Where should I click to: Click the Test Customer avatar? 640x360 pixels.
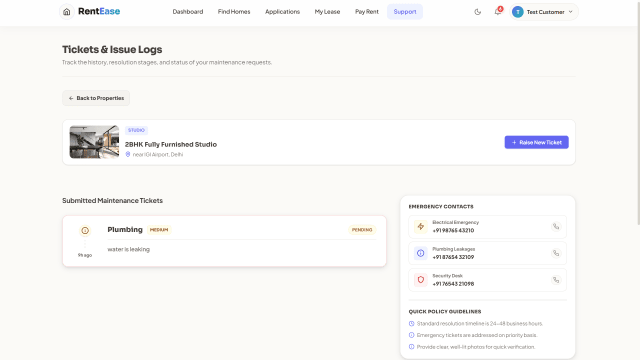pyautogui.click(x=518, y=12)
